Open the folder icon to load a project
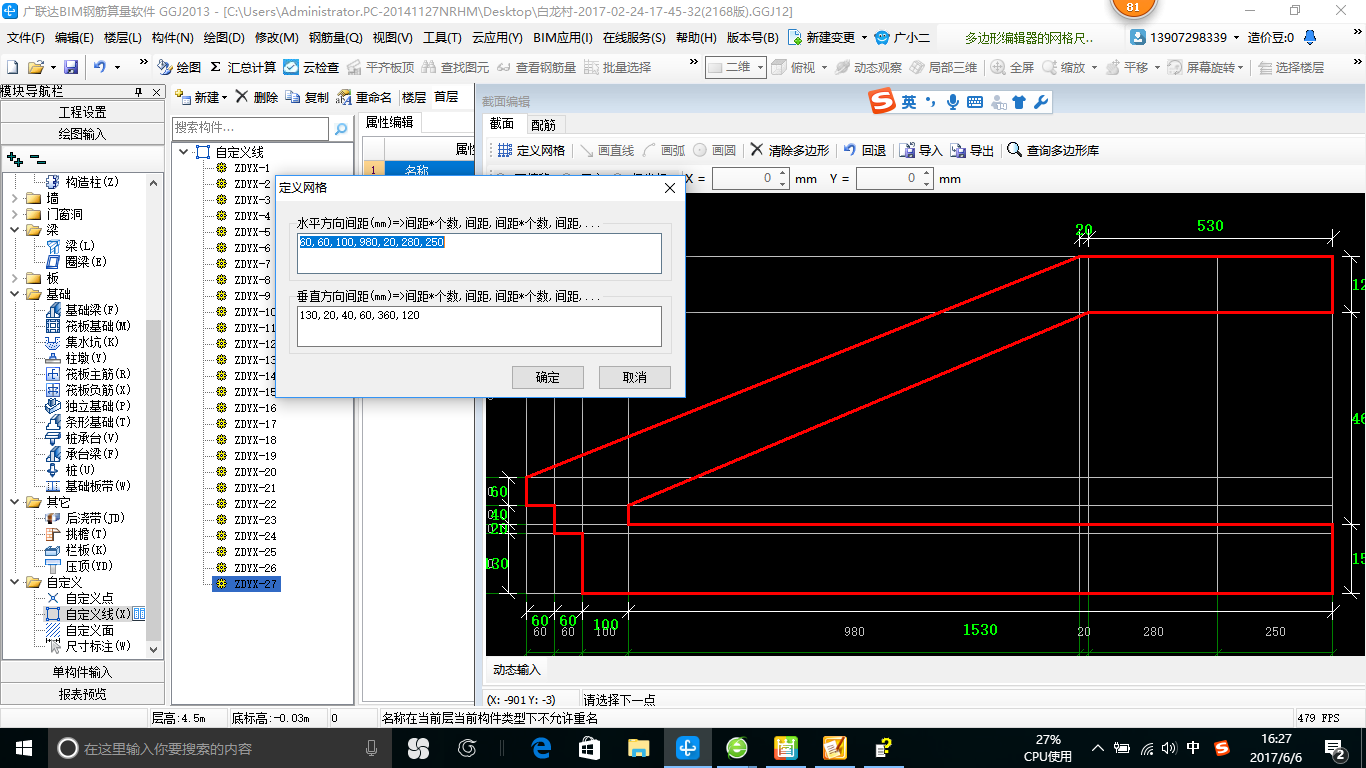This screenshot has height=768, width=1366. 35,67
